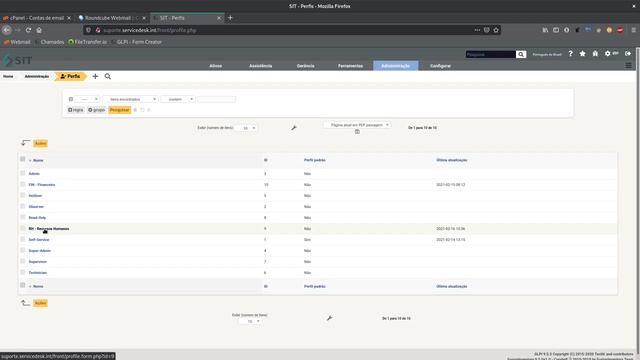Click the export icon under the PDF dropdown
The image size is (640, 360).
[357, 131]
